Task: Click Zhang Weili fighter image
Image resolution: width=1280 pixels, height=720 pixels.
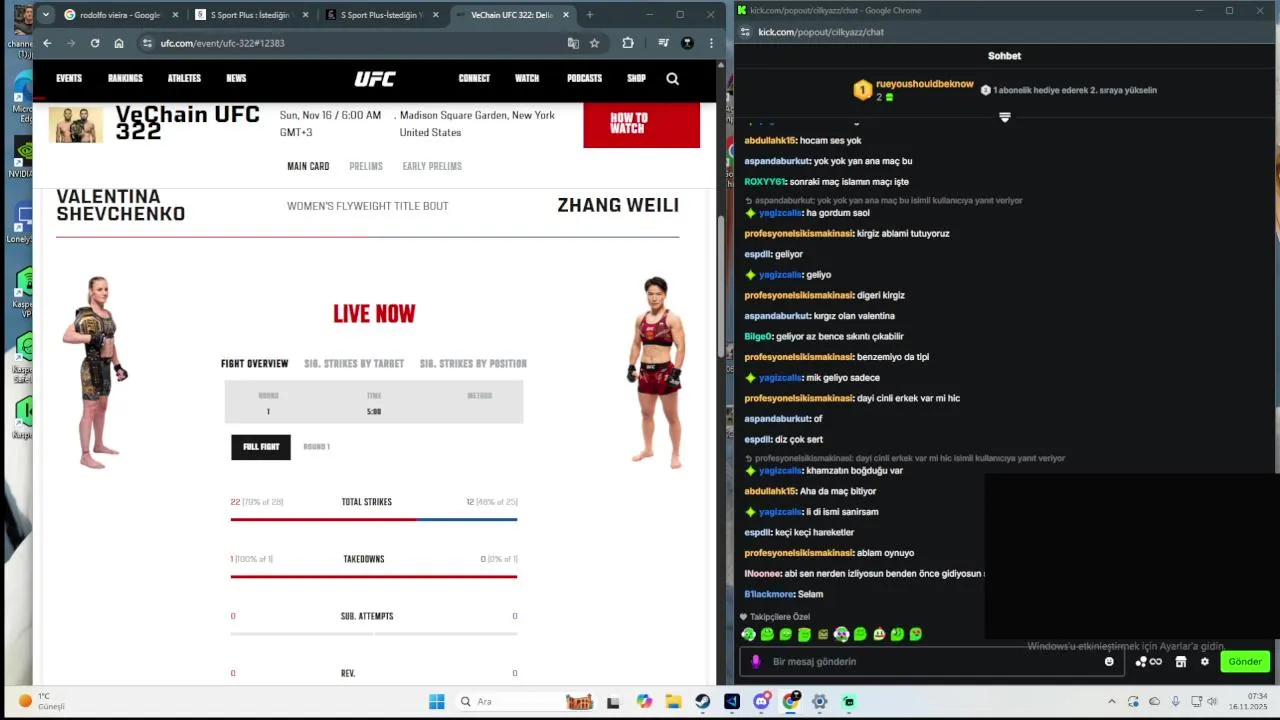Action: click(x=656, y=373)
